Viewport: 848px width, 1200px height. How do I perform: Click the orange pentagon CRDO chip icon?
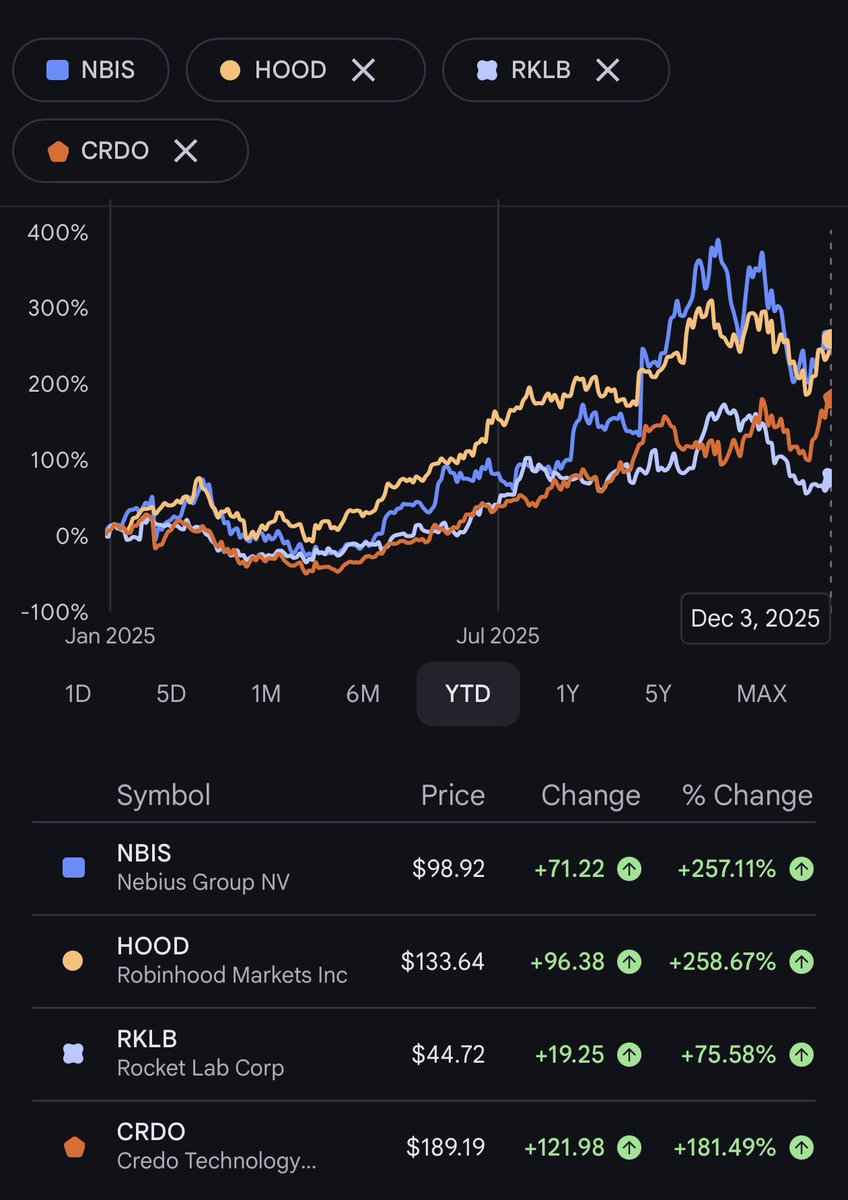(58, 151)
